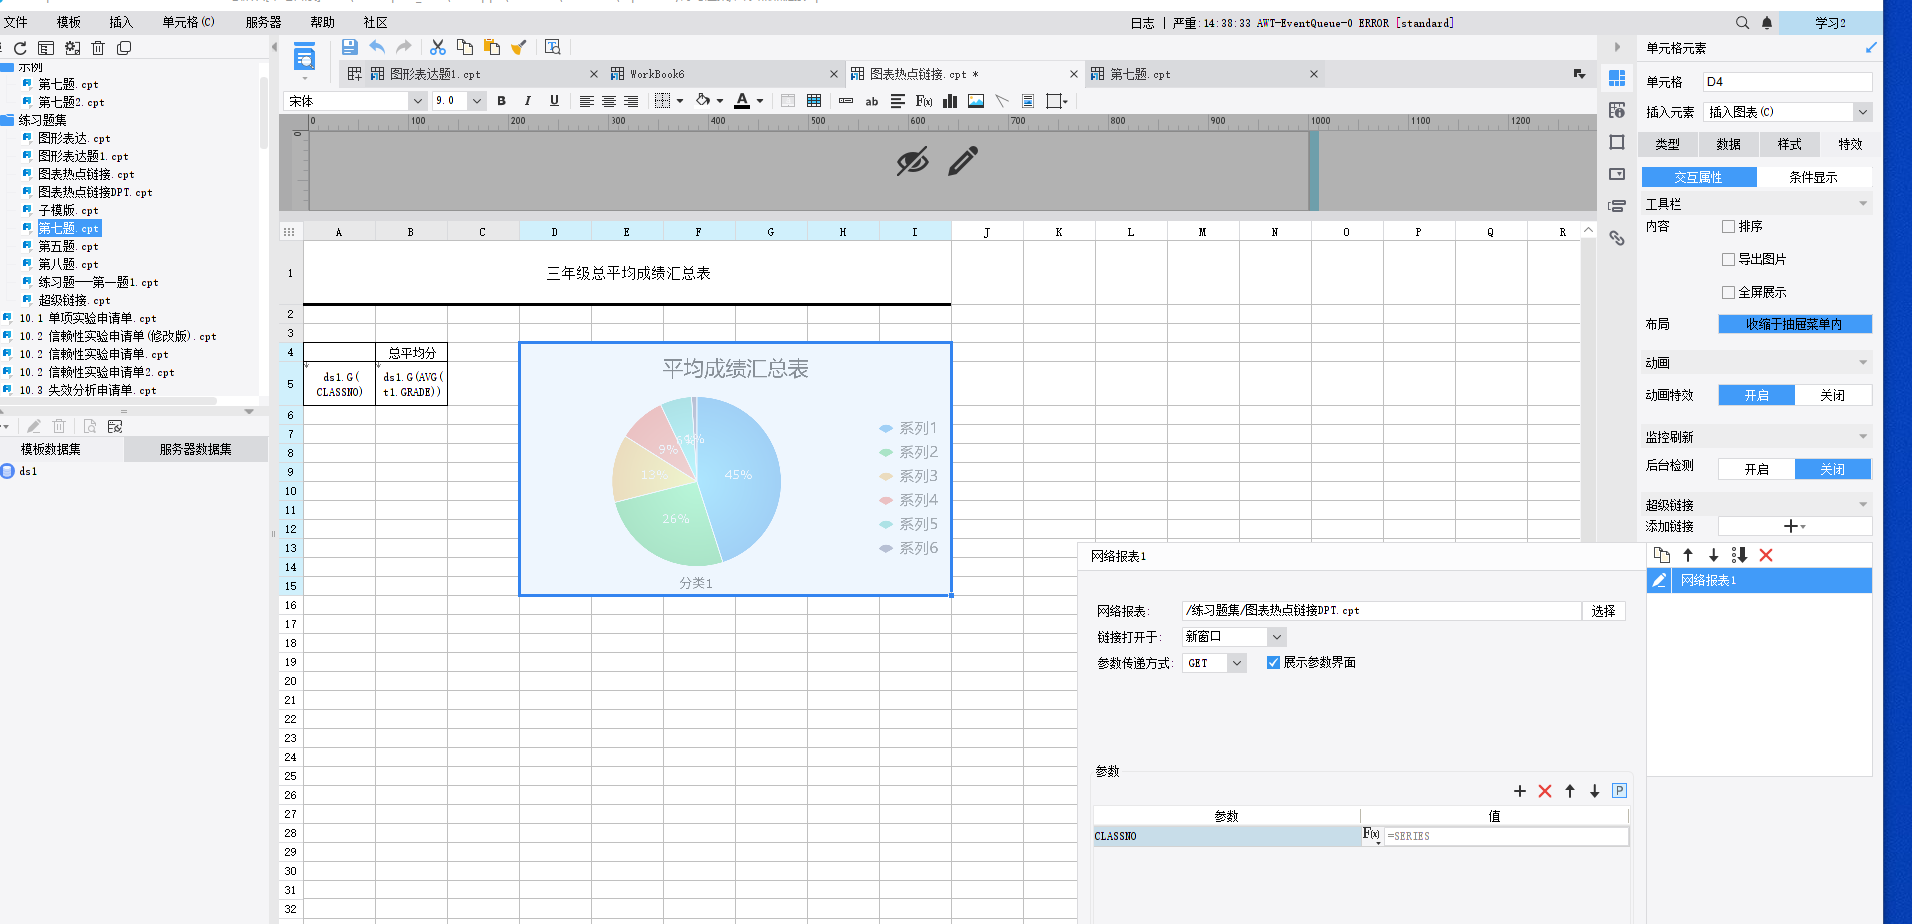This screenshot has width=1912, height=924.
Task: Toggle Italic formatting
Action: coord(528,101)
